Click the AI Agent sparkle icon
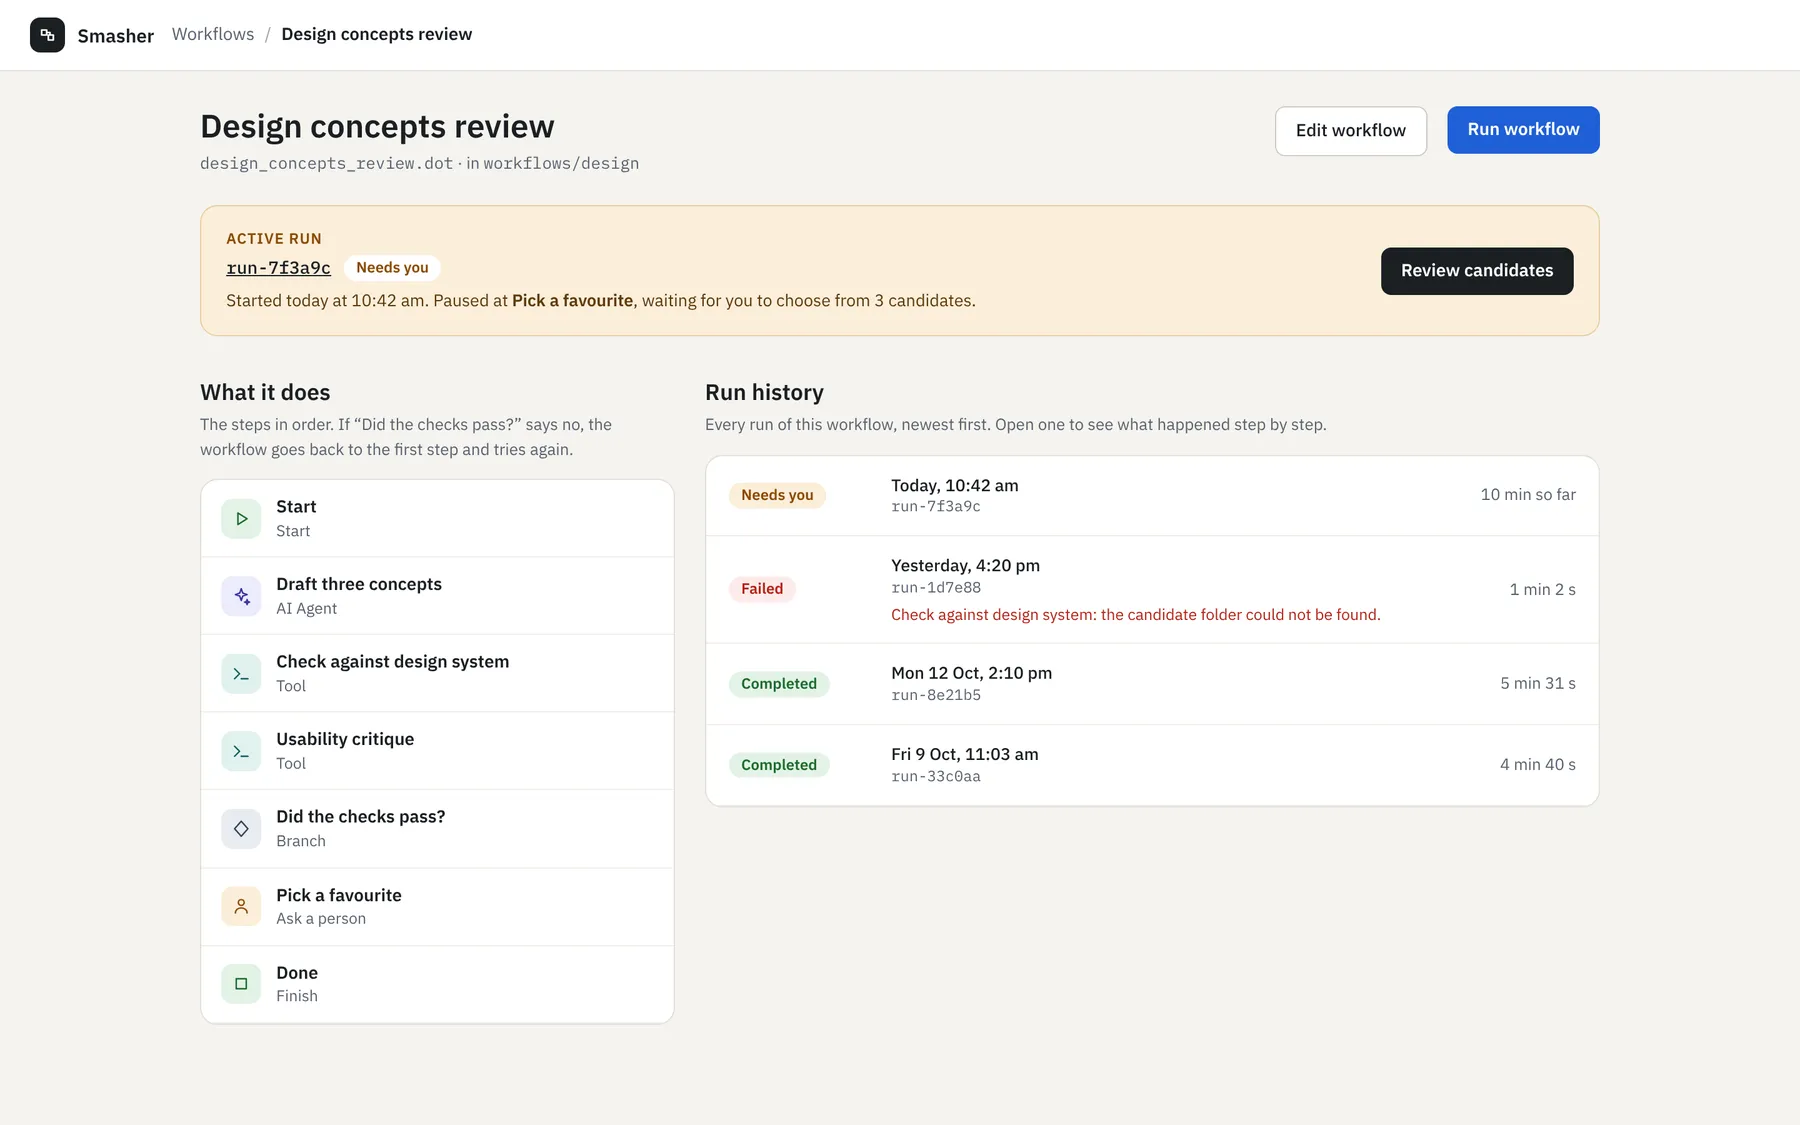 (241, 596)
